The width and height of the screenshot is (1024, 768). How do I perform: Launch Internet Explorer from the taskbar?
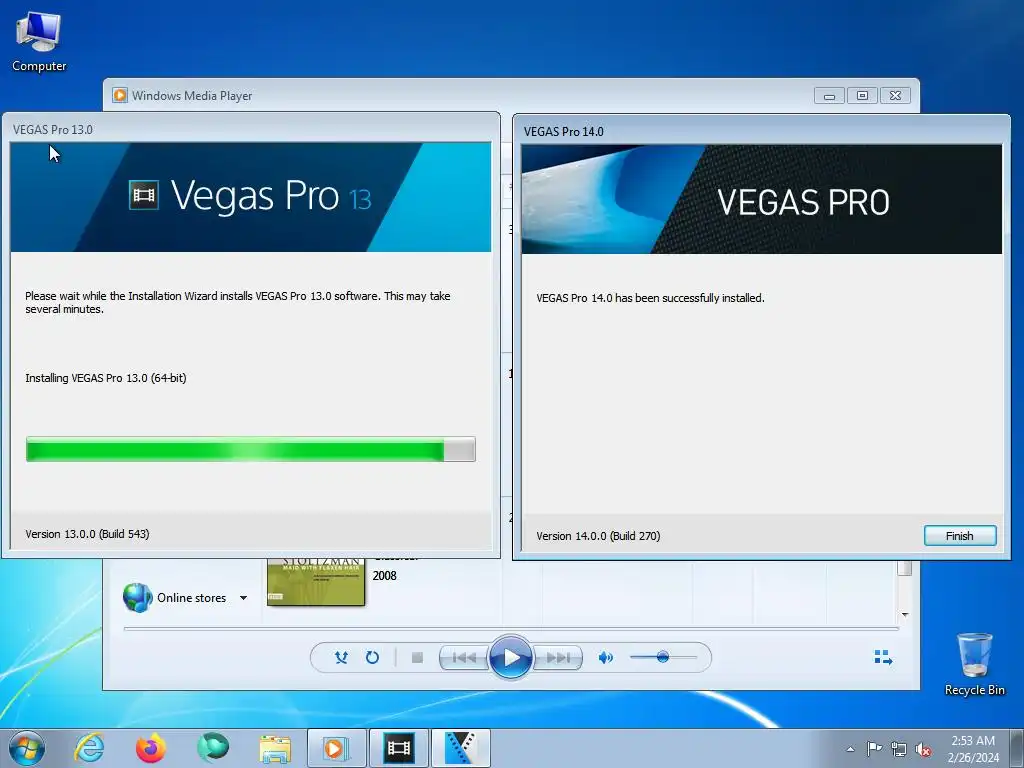pos(89,748)
